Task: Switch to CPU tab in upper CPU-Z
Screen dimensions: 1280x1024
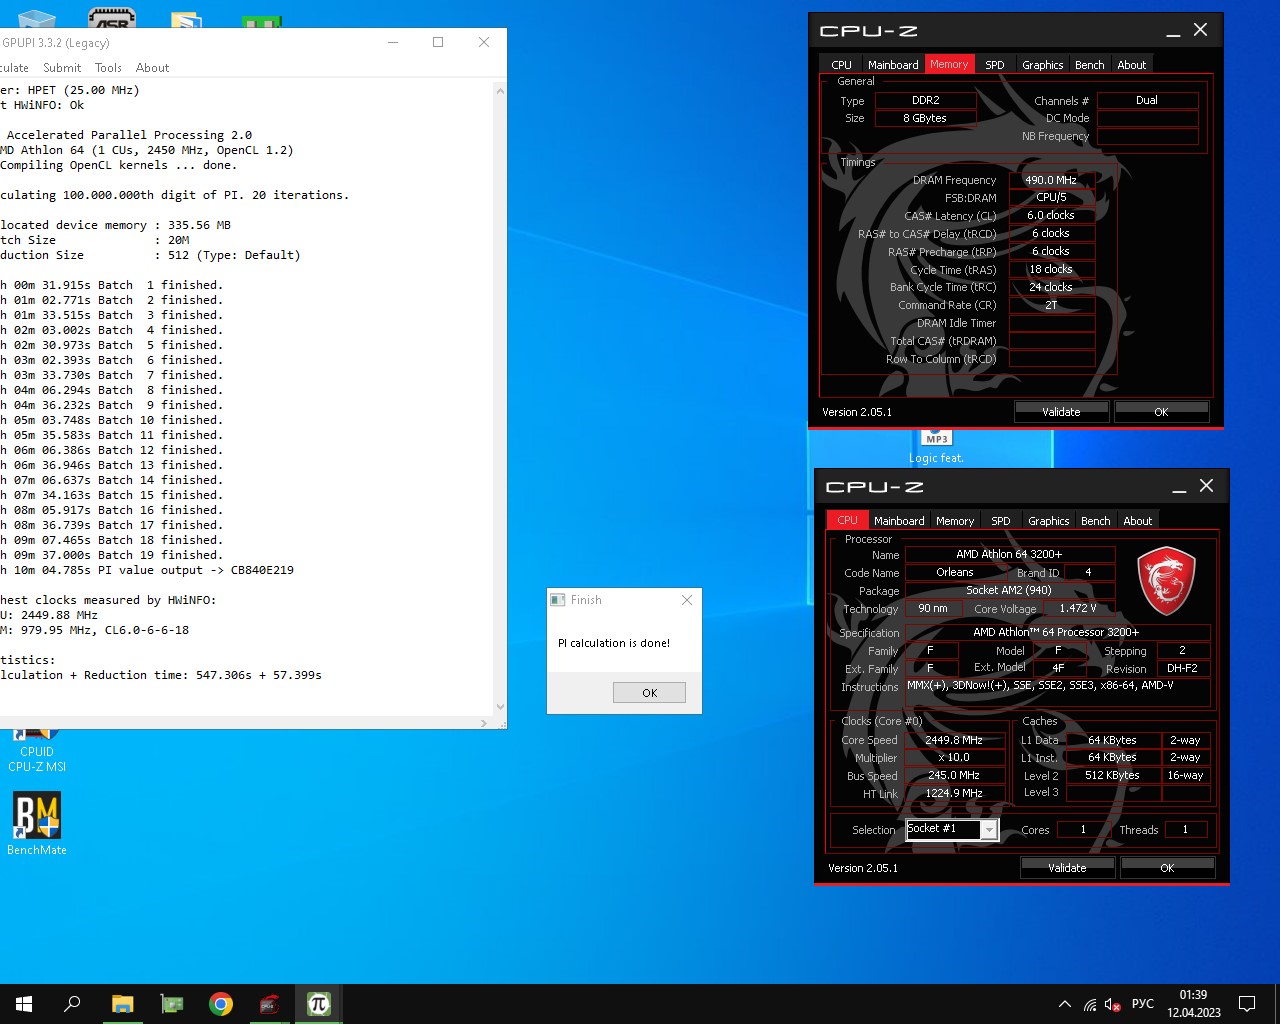Action: tap(842, 64)
